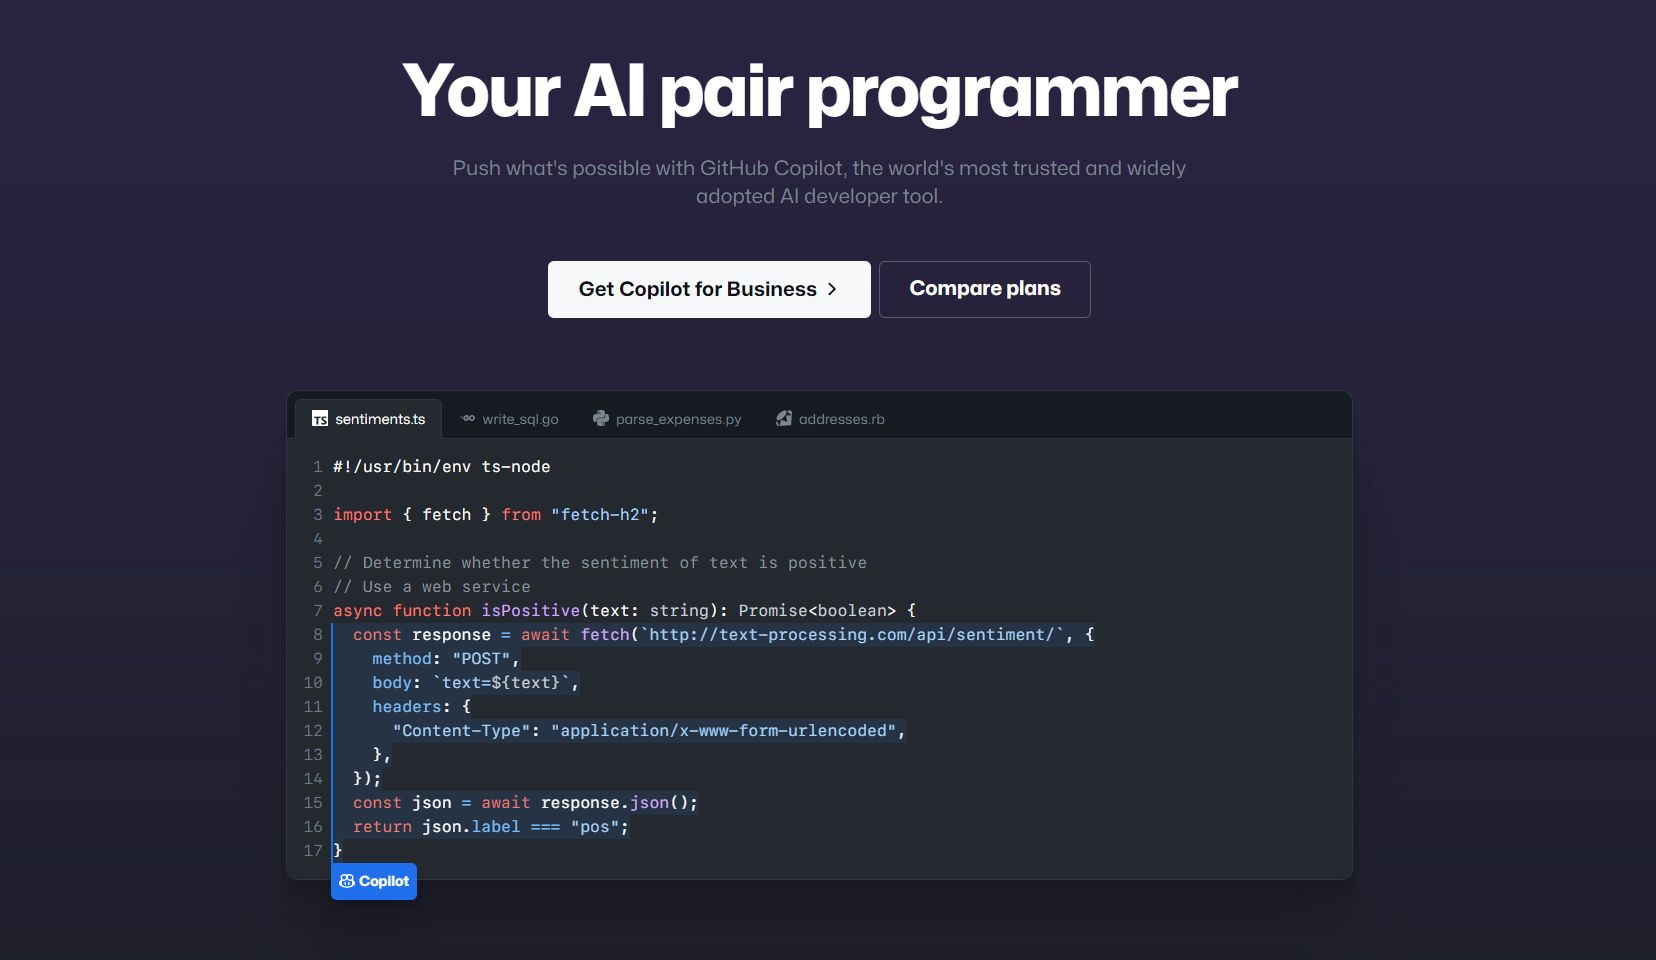Click Get Copilot for Business button
Viewport: 1656px width, 960px height.
click(x=709, y=289)
